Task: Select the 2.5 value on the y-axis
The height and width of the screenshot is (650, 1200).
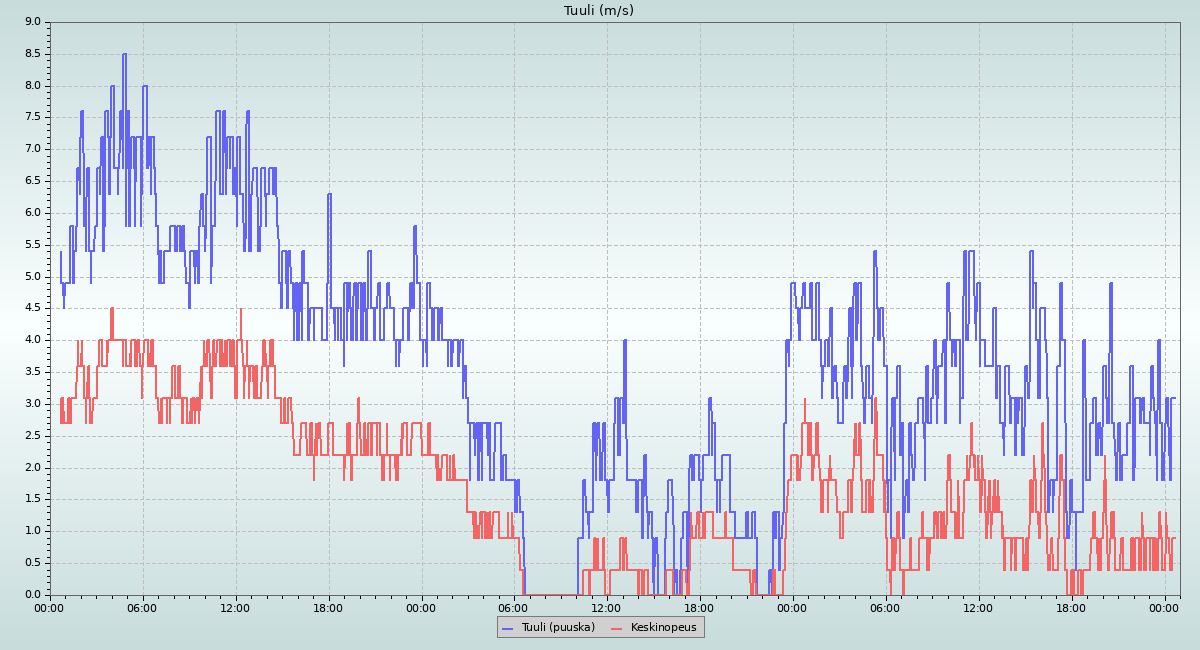Action: tap(32, 435)
